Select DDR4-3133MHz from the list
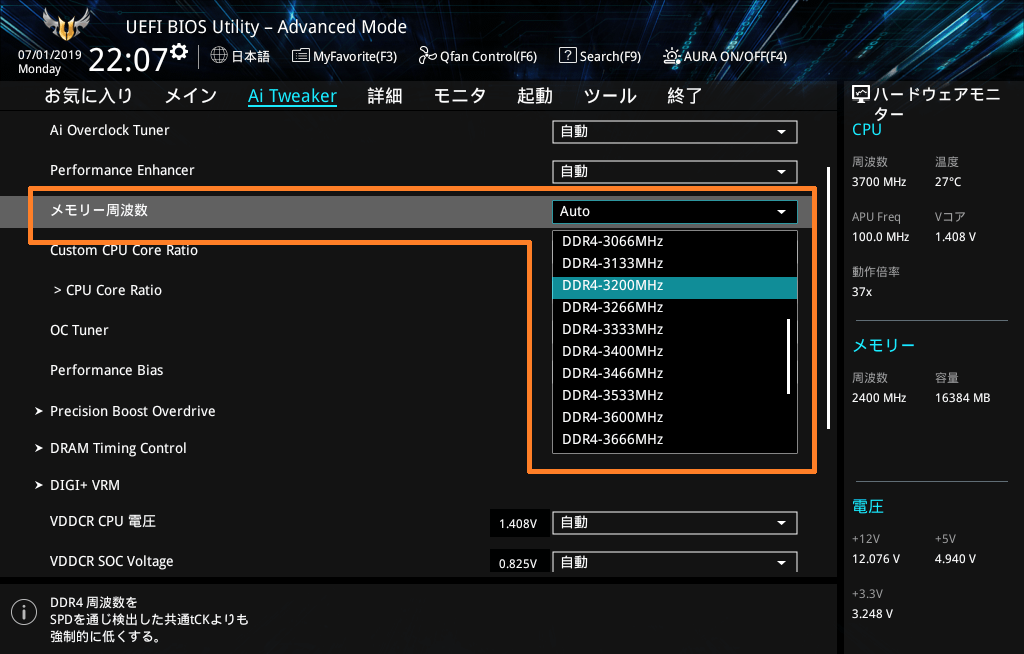 pos(675,263)
